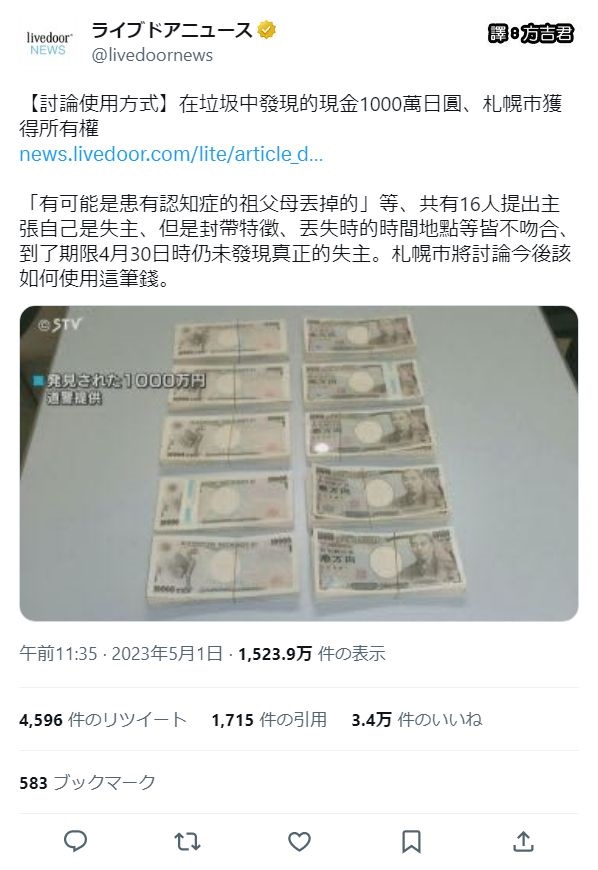
Task: Click the @livedoornews handle
Action: point(152,55)
